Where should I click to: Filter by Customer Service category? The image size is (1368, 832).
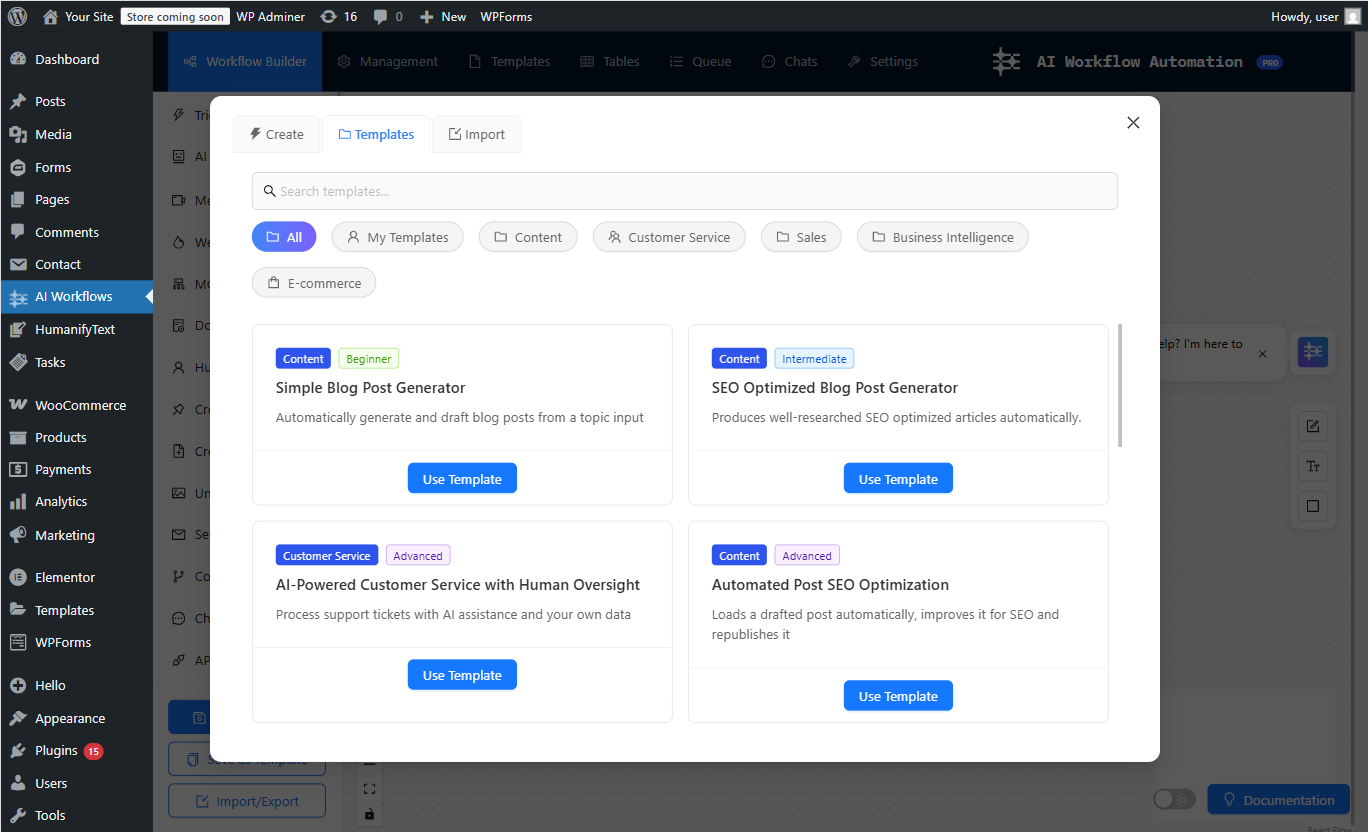pyautogui.click(x=669, y=237)
